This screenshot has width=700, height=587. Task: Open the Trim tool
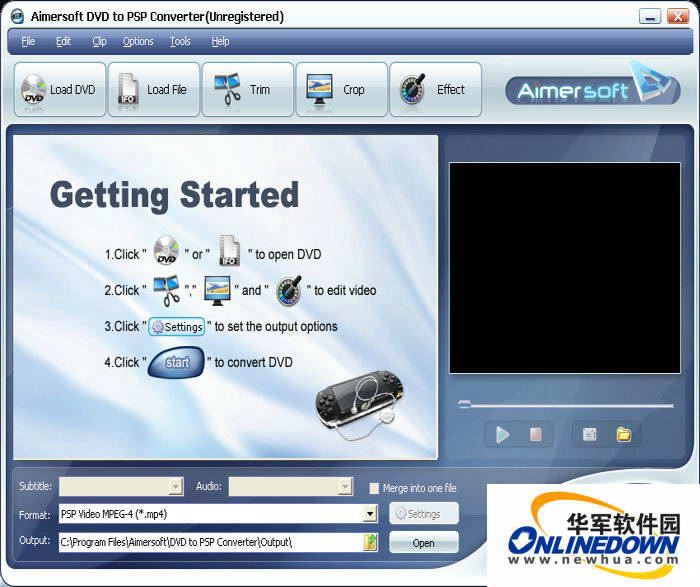click(248, 90)
